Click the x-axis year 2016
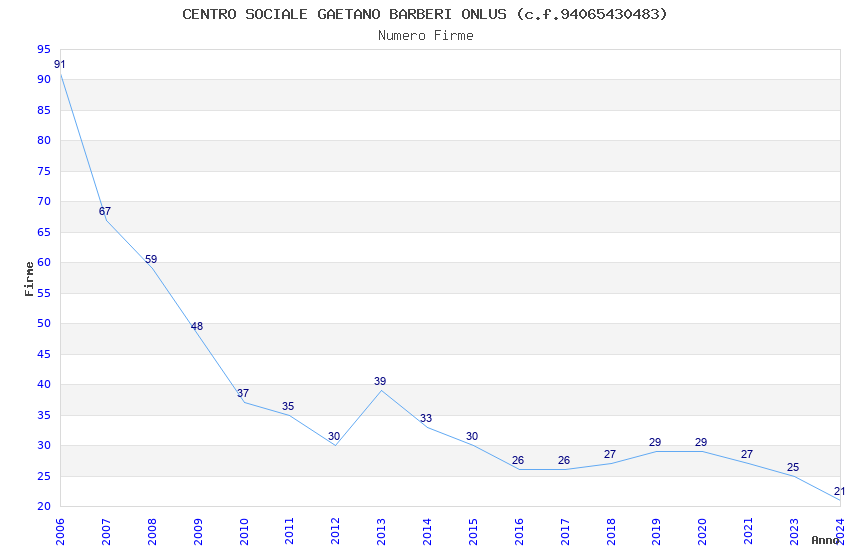The height and width of the screenshot is (550, 850). tap(519, 532)
